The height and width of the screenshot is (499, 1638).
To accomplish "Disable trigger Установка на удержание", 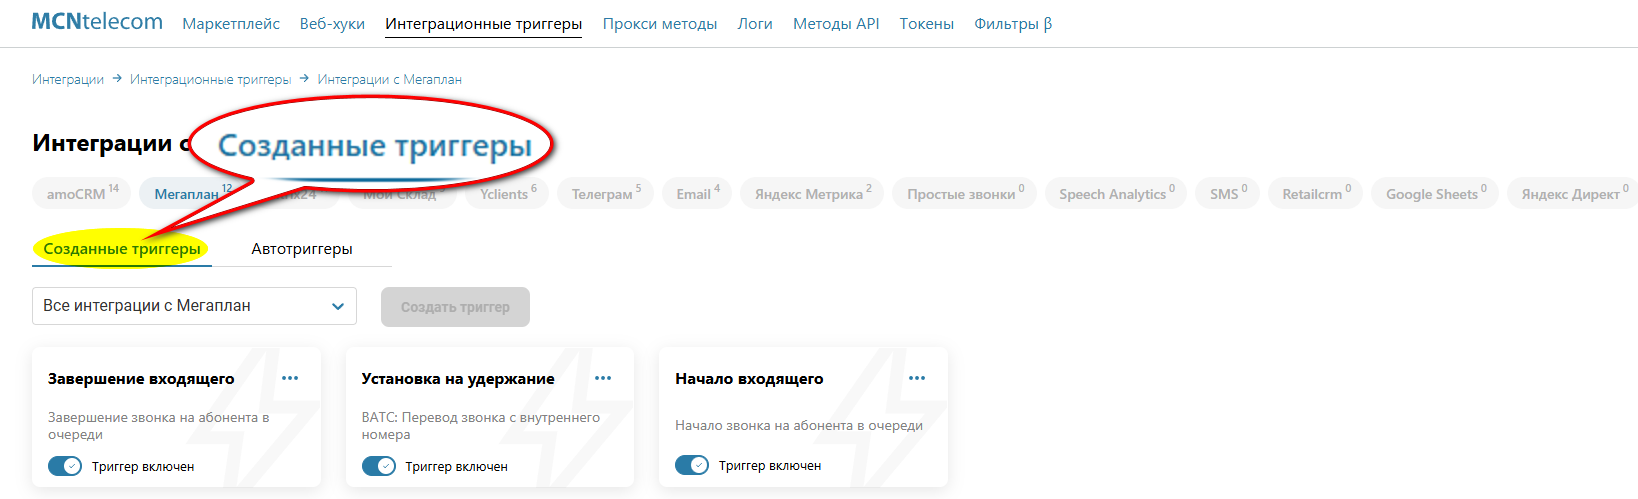I will click(379, 466).
